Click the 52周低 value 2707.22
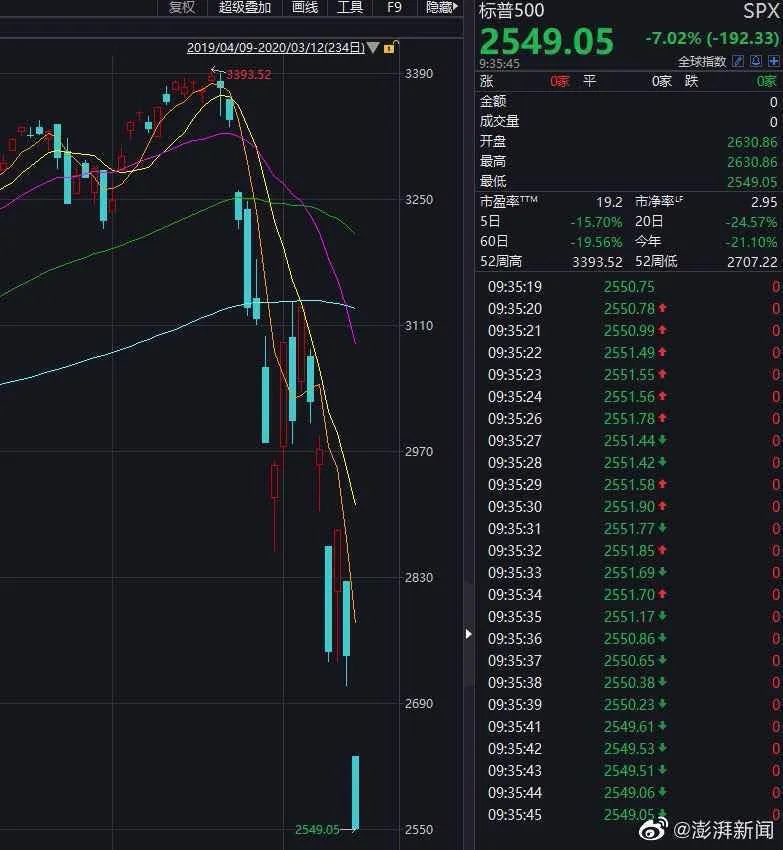This screenshot has width=783, height=850. 752,262
